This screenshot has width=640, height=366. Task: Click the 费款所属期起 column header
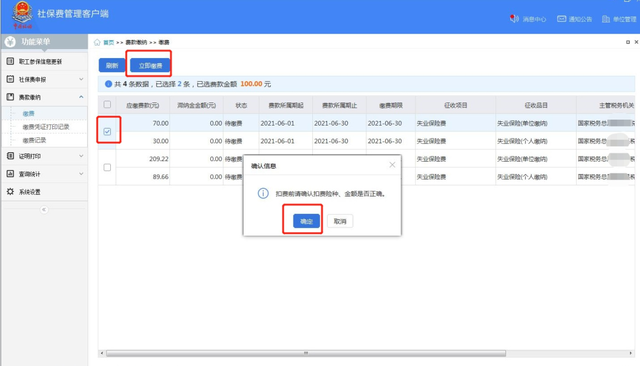(286, 105)
